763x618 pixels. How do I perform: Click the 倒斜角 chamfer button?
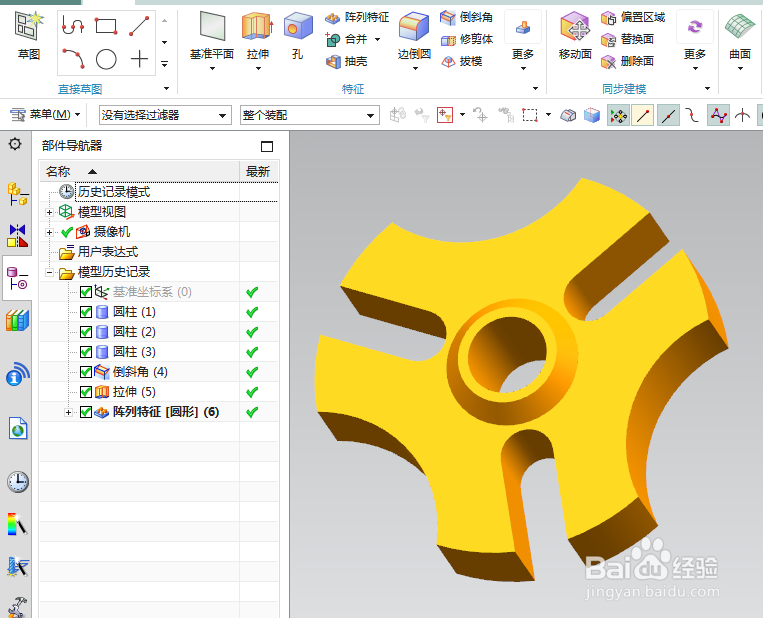click(x=467, y=18)
